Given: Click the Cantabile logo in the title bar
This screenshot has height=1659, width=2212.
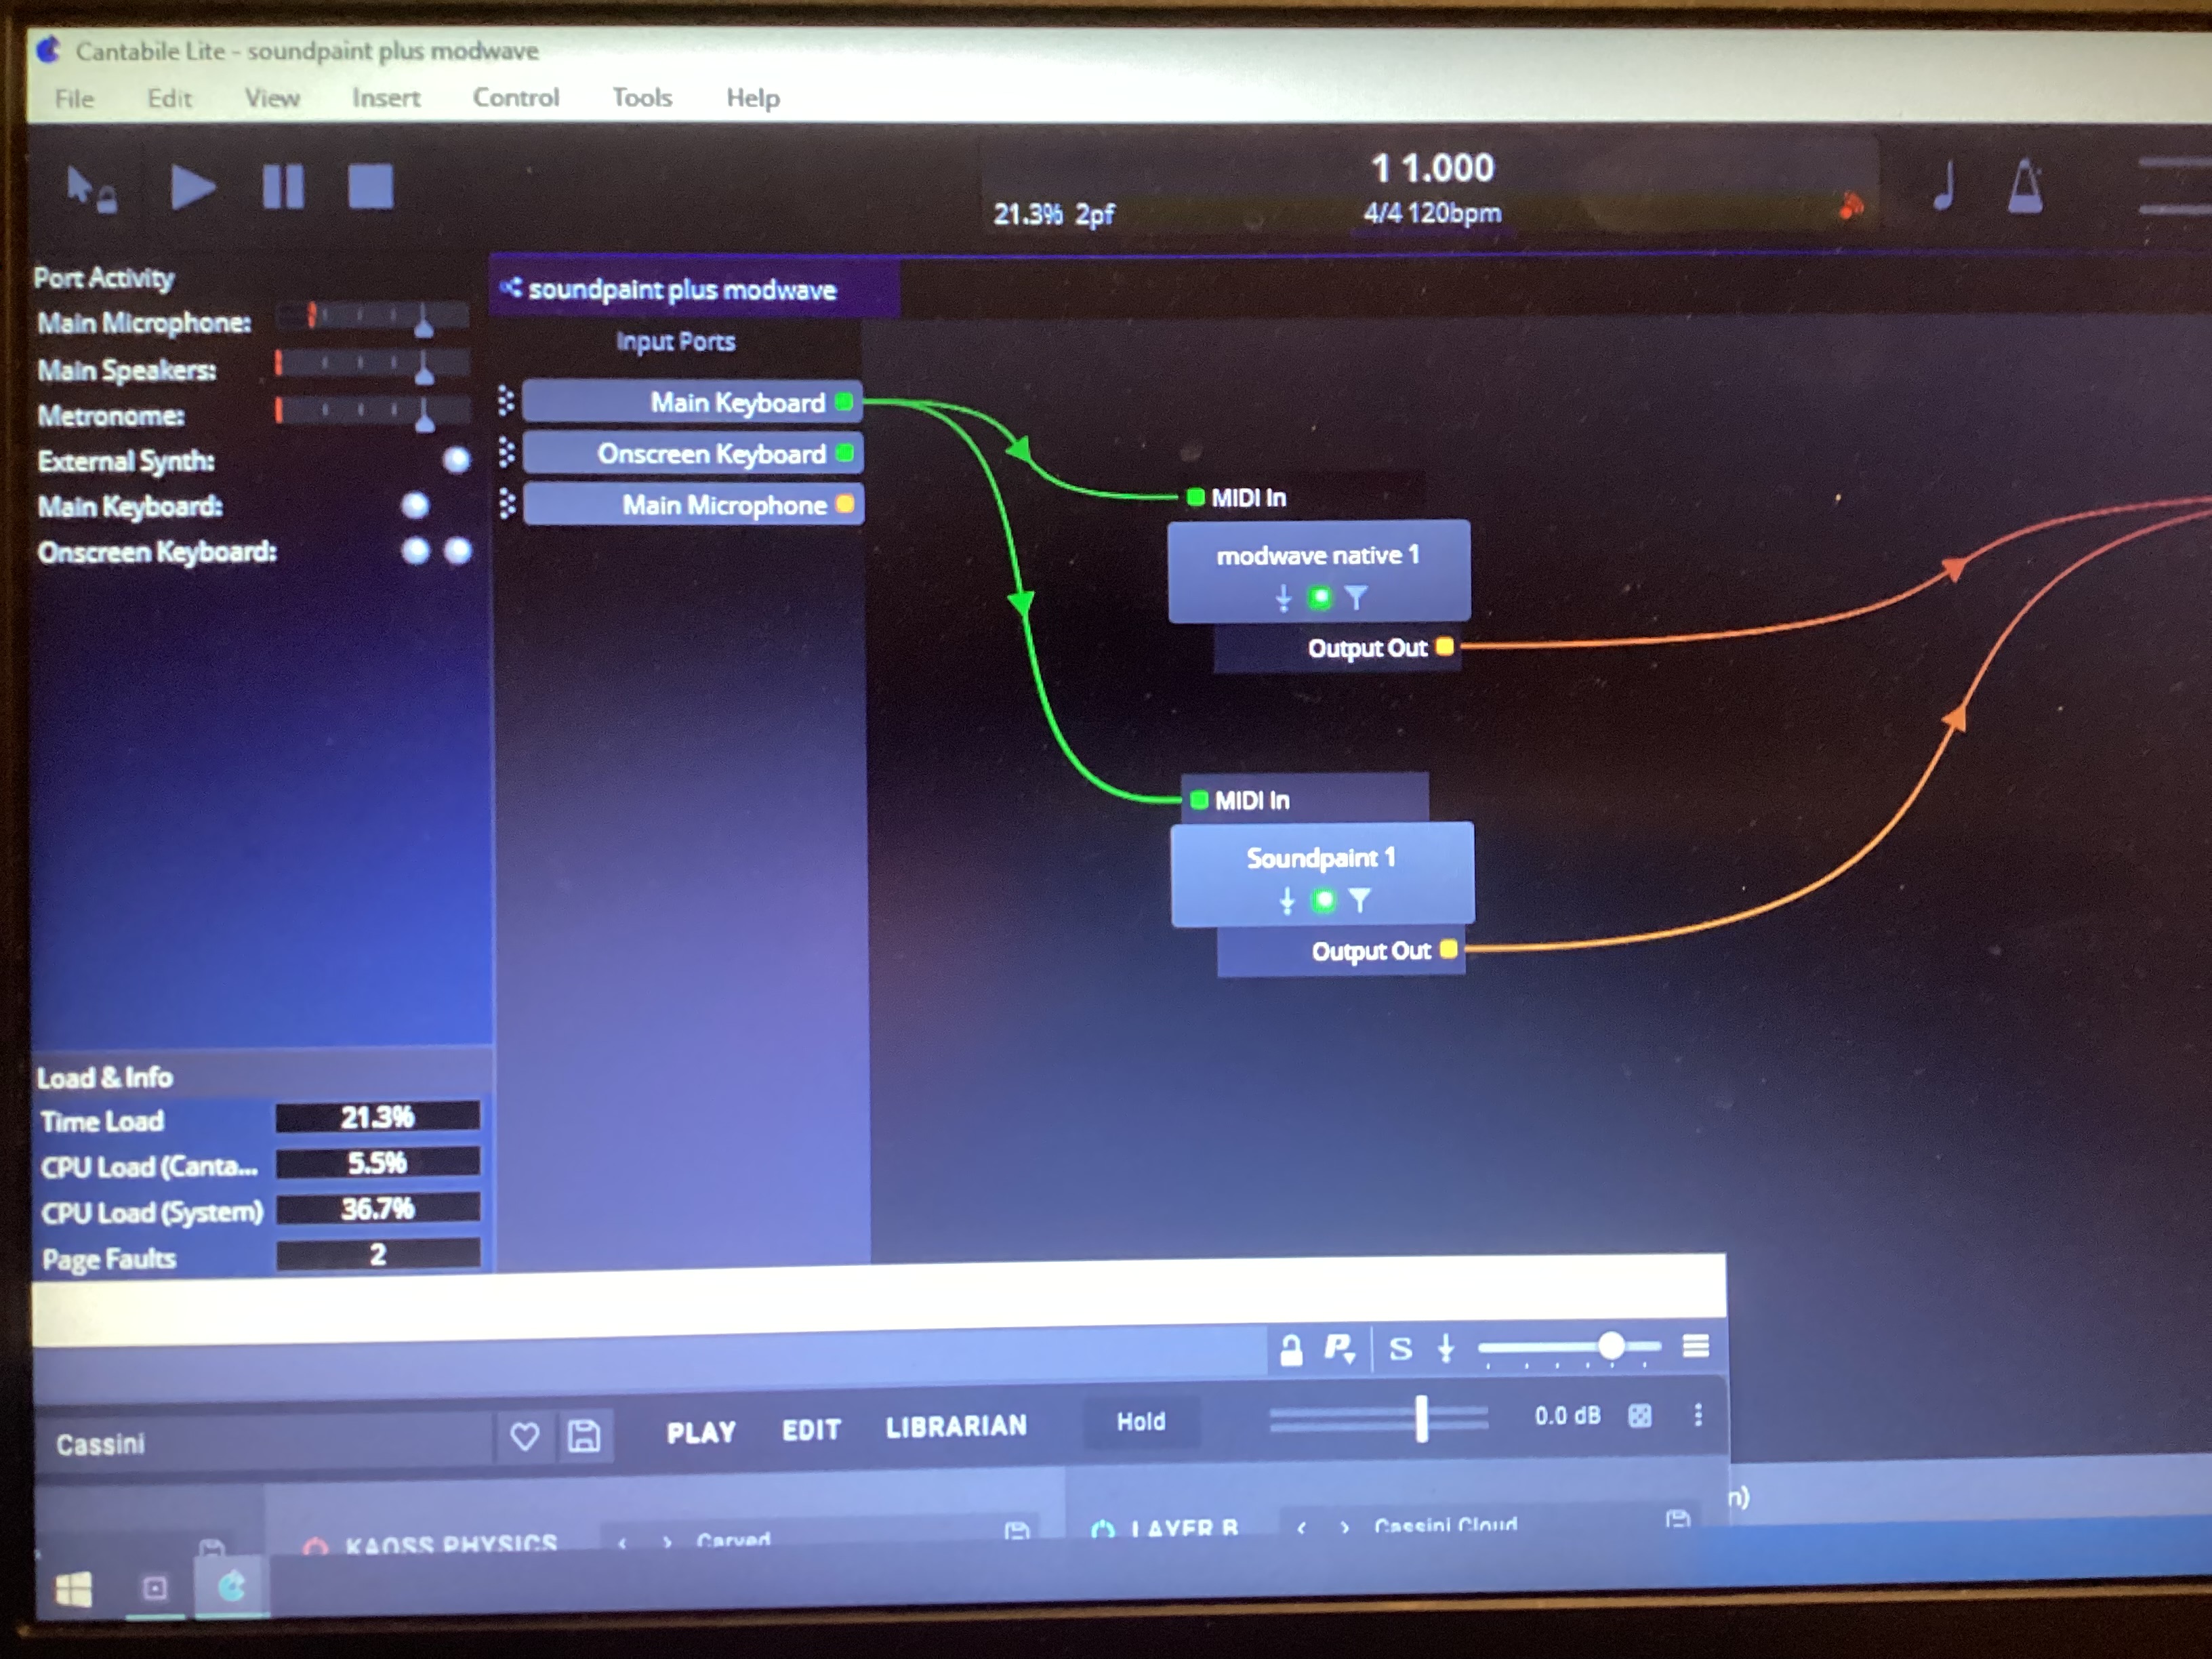Looking at the screenshot, I should click(x=49, y=49).
